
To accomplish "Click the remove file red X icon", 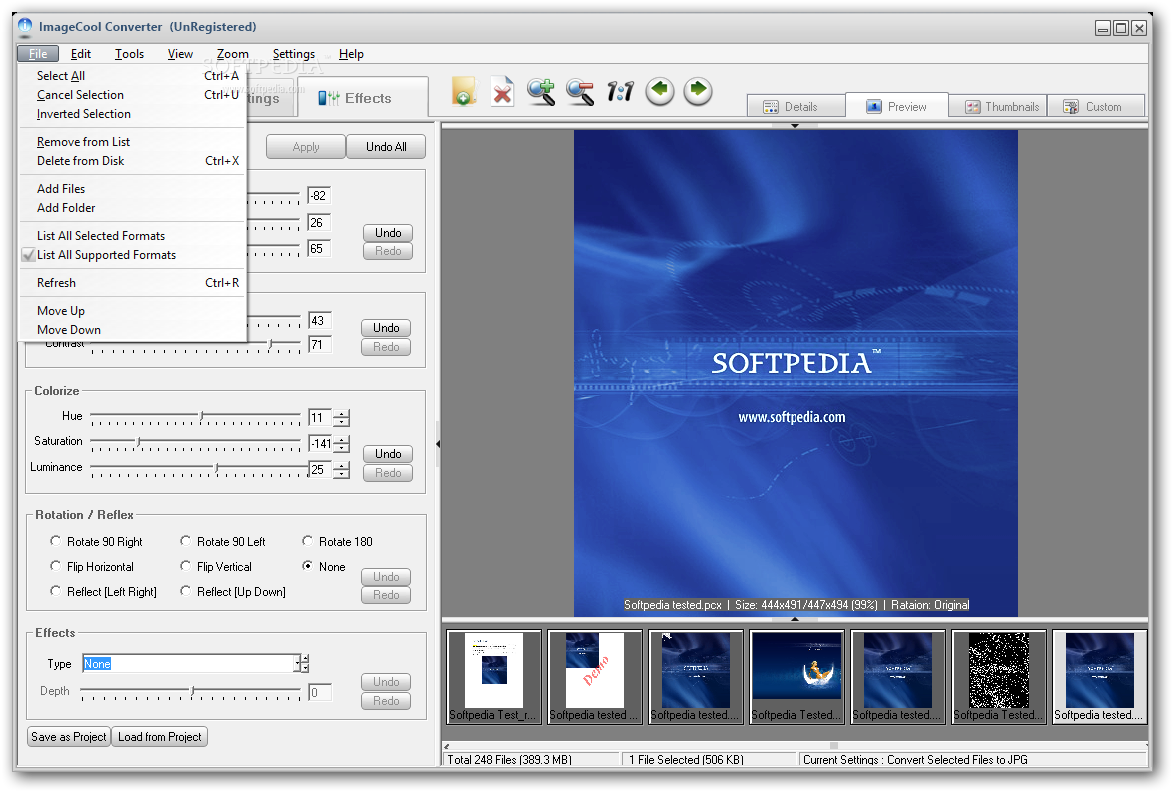I will [x=502, y=92].
